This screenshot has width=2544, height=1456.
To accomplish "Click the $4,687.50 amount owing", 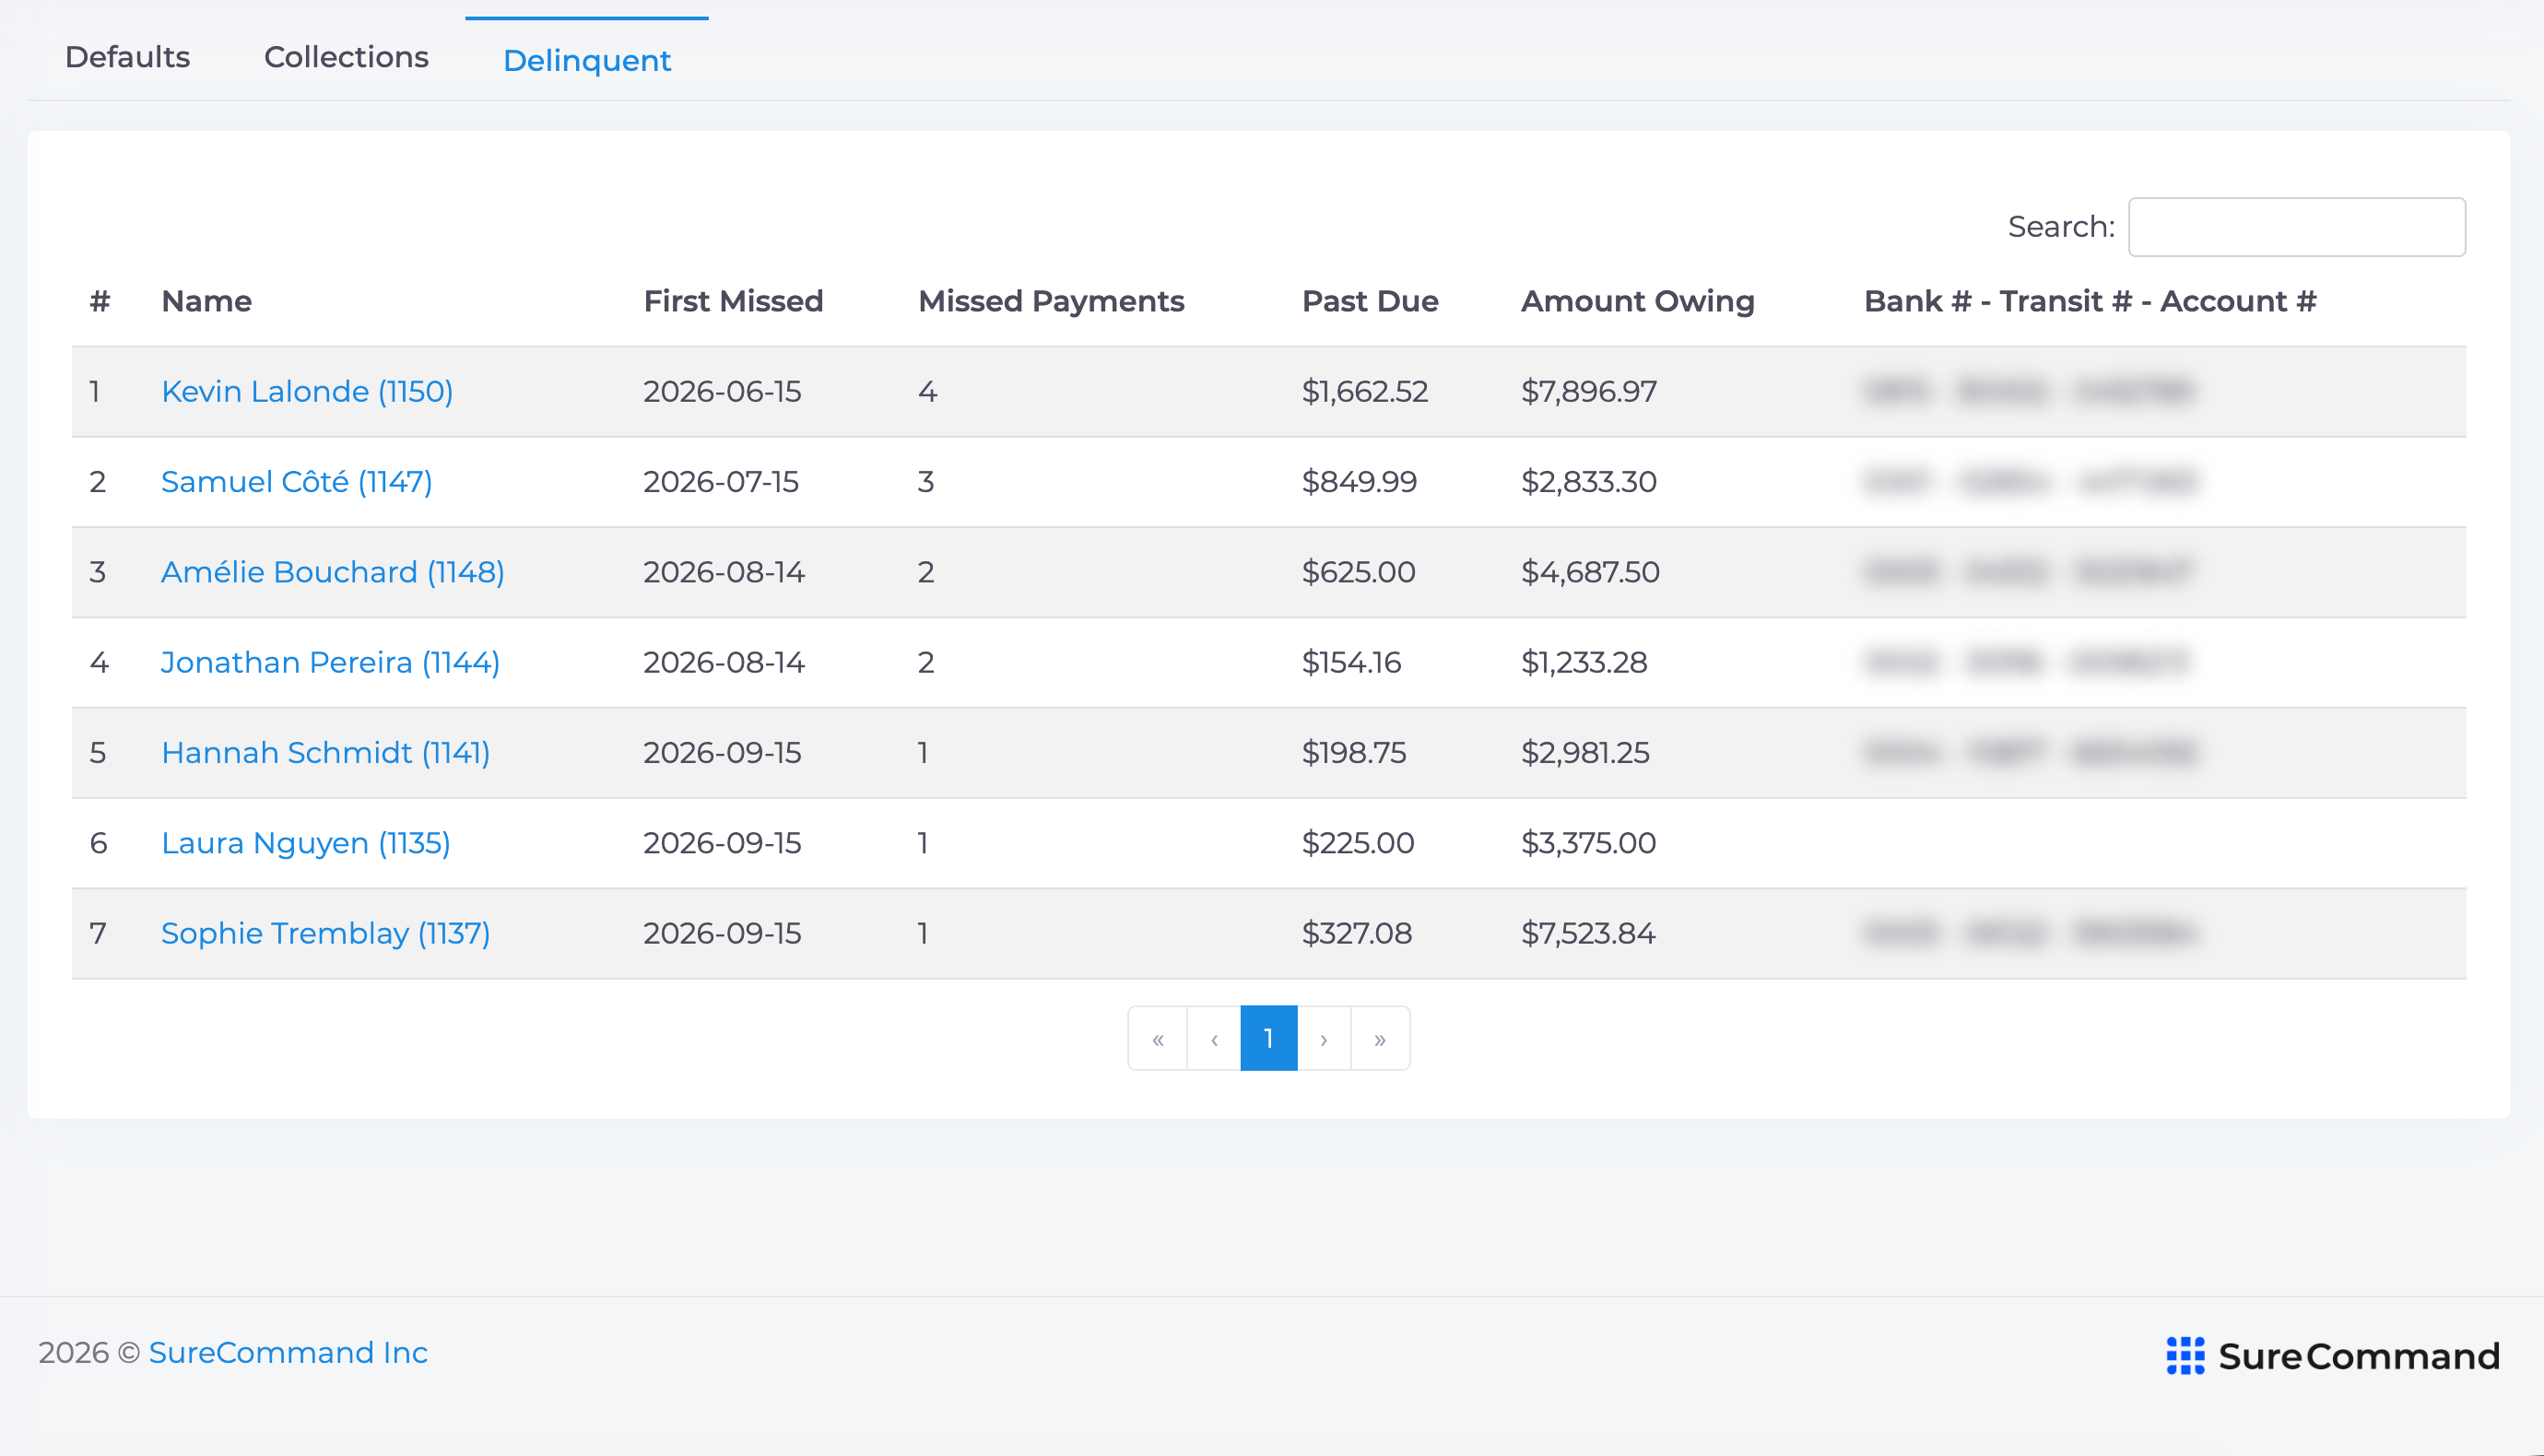I will [x=1590, y=572].
